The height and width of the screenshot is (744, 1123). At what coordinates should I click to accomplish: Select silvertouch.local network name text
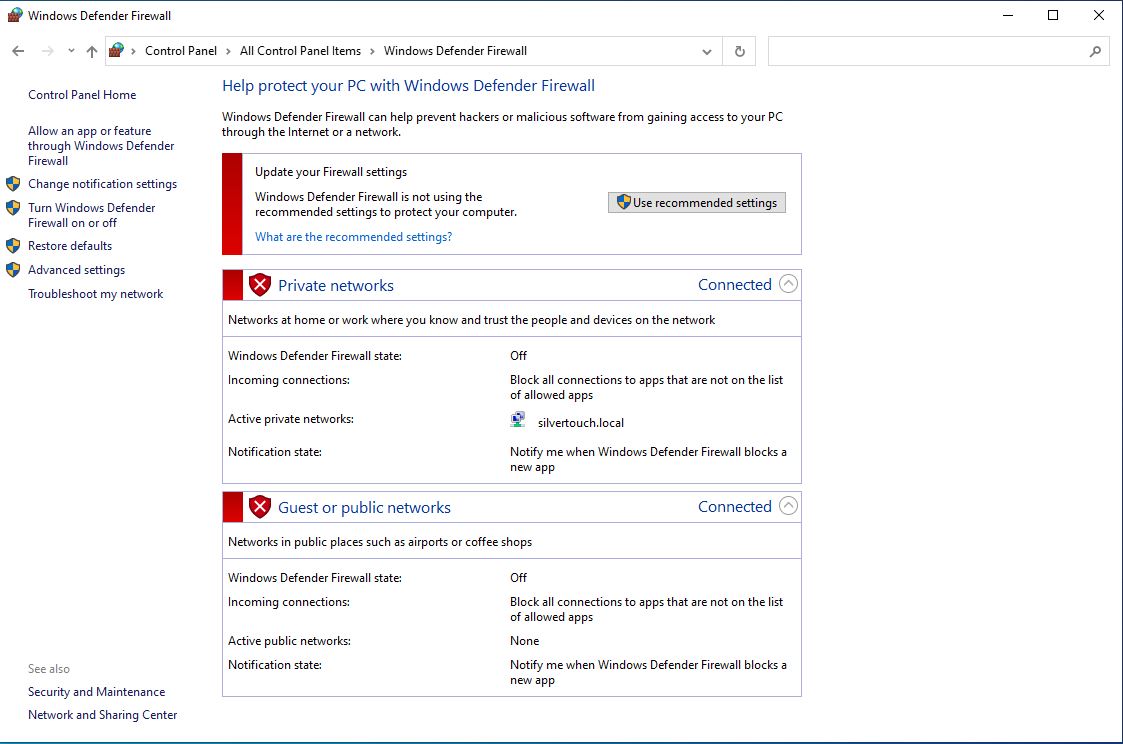click(581, 423)
